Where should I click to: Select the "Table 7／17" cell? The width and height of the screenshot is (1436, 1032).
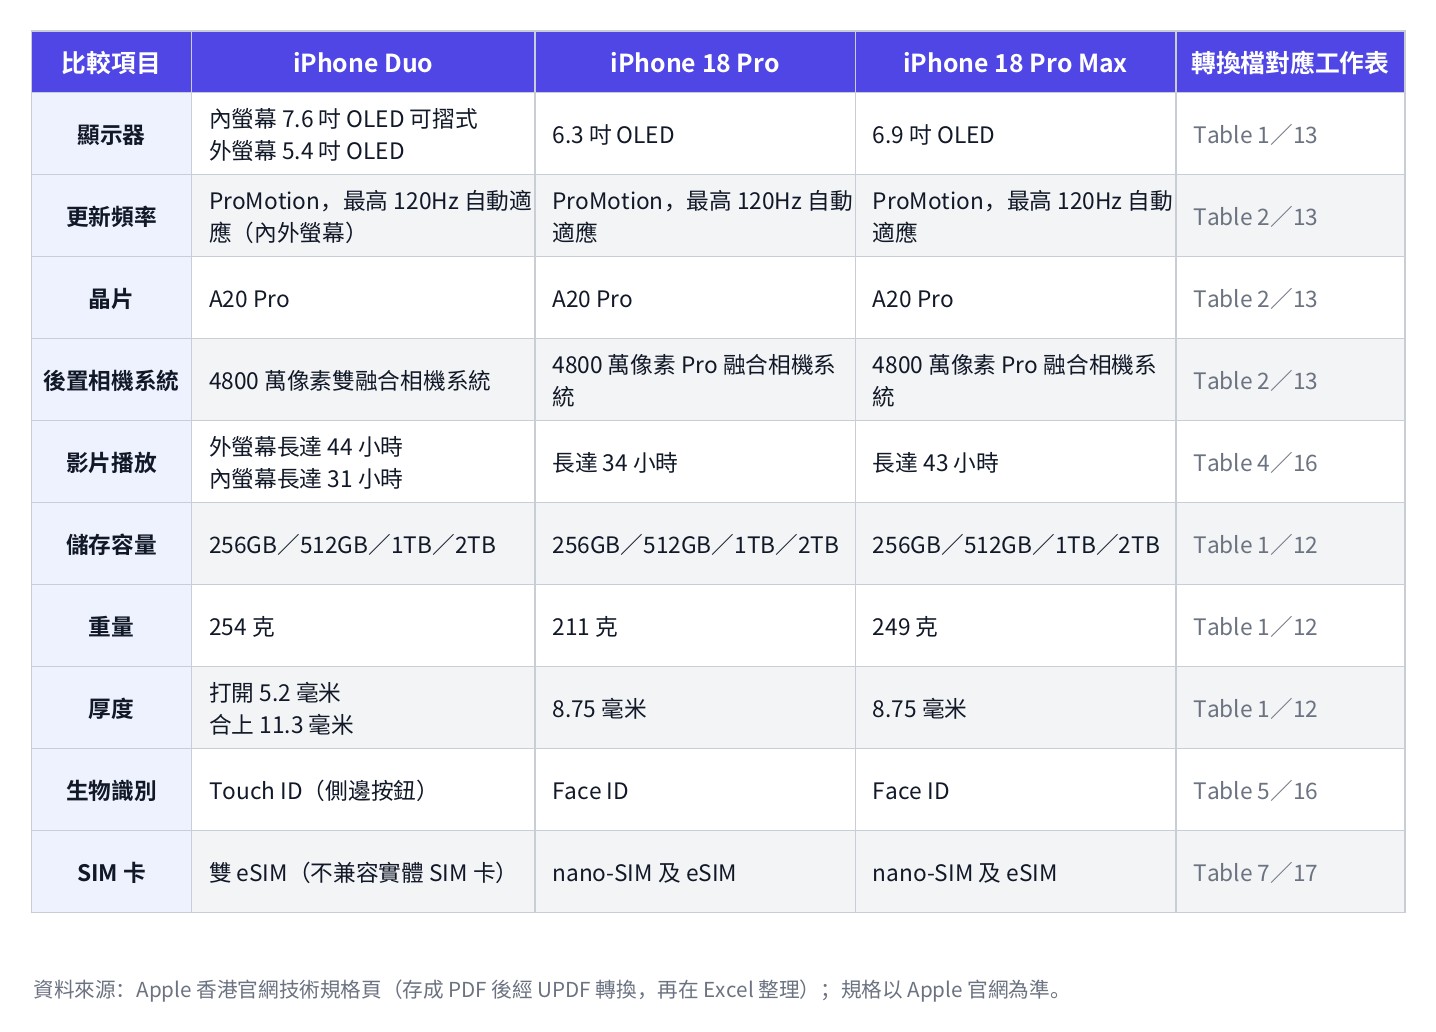1290,873
